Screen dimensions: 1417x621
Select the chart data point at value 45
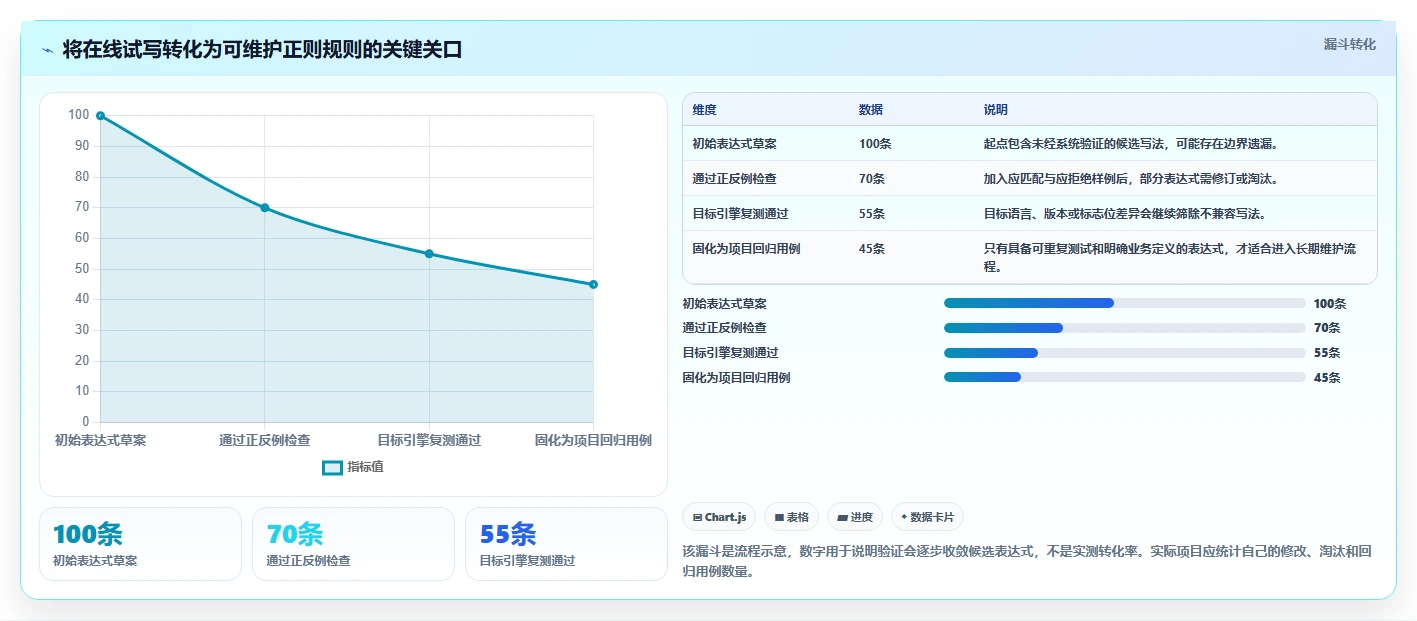pos(594,285)
